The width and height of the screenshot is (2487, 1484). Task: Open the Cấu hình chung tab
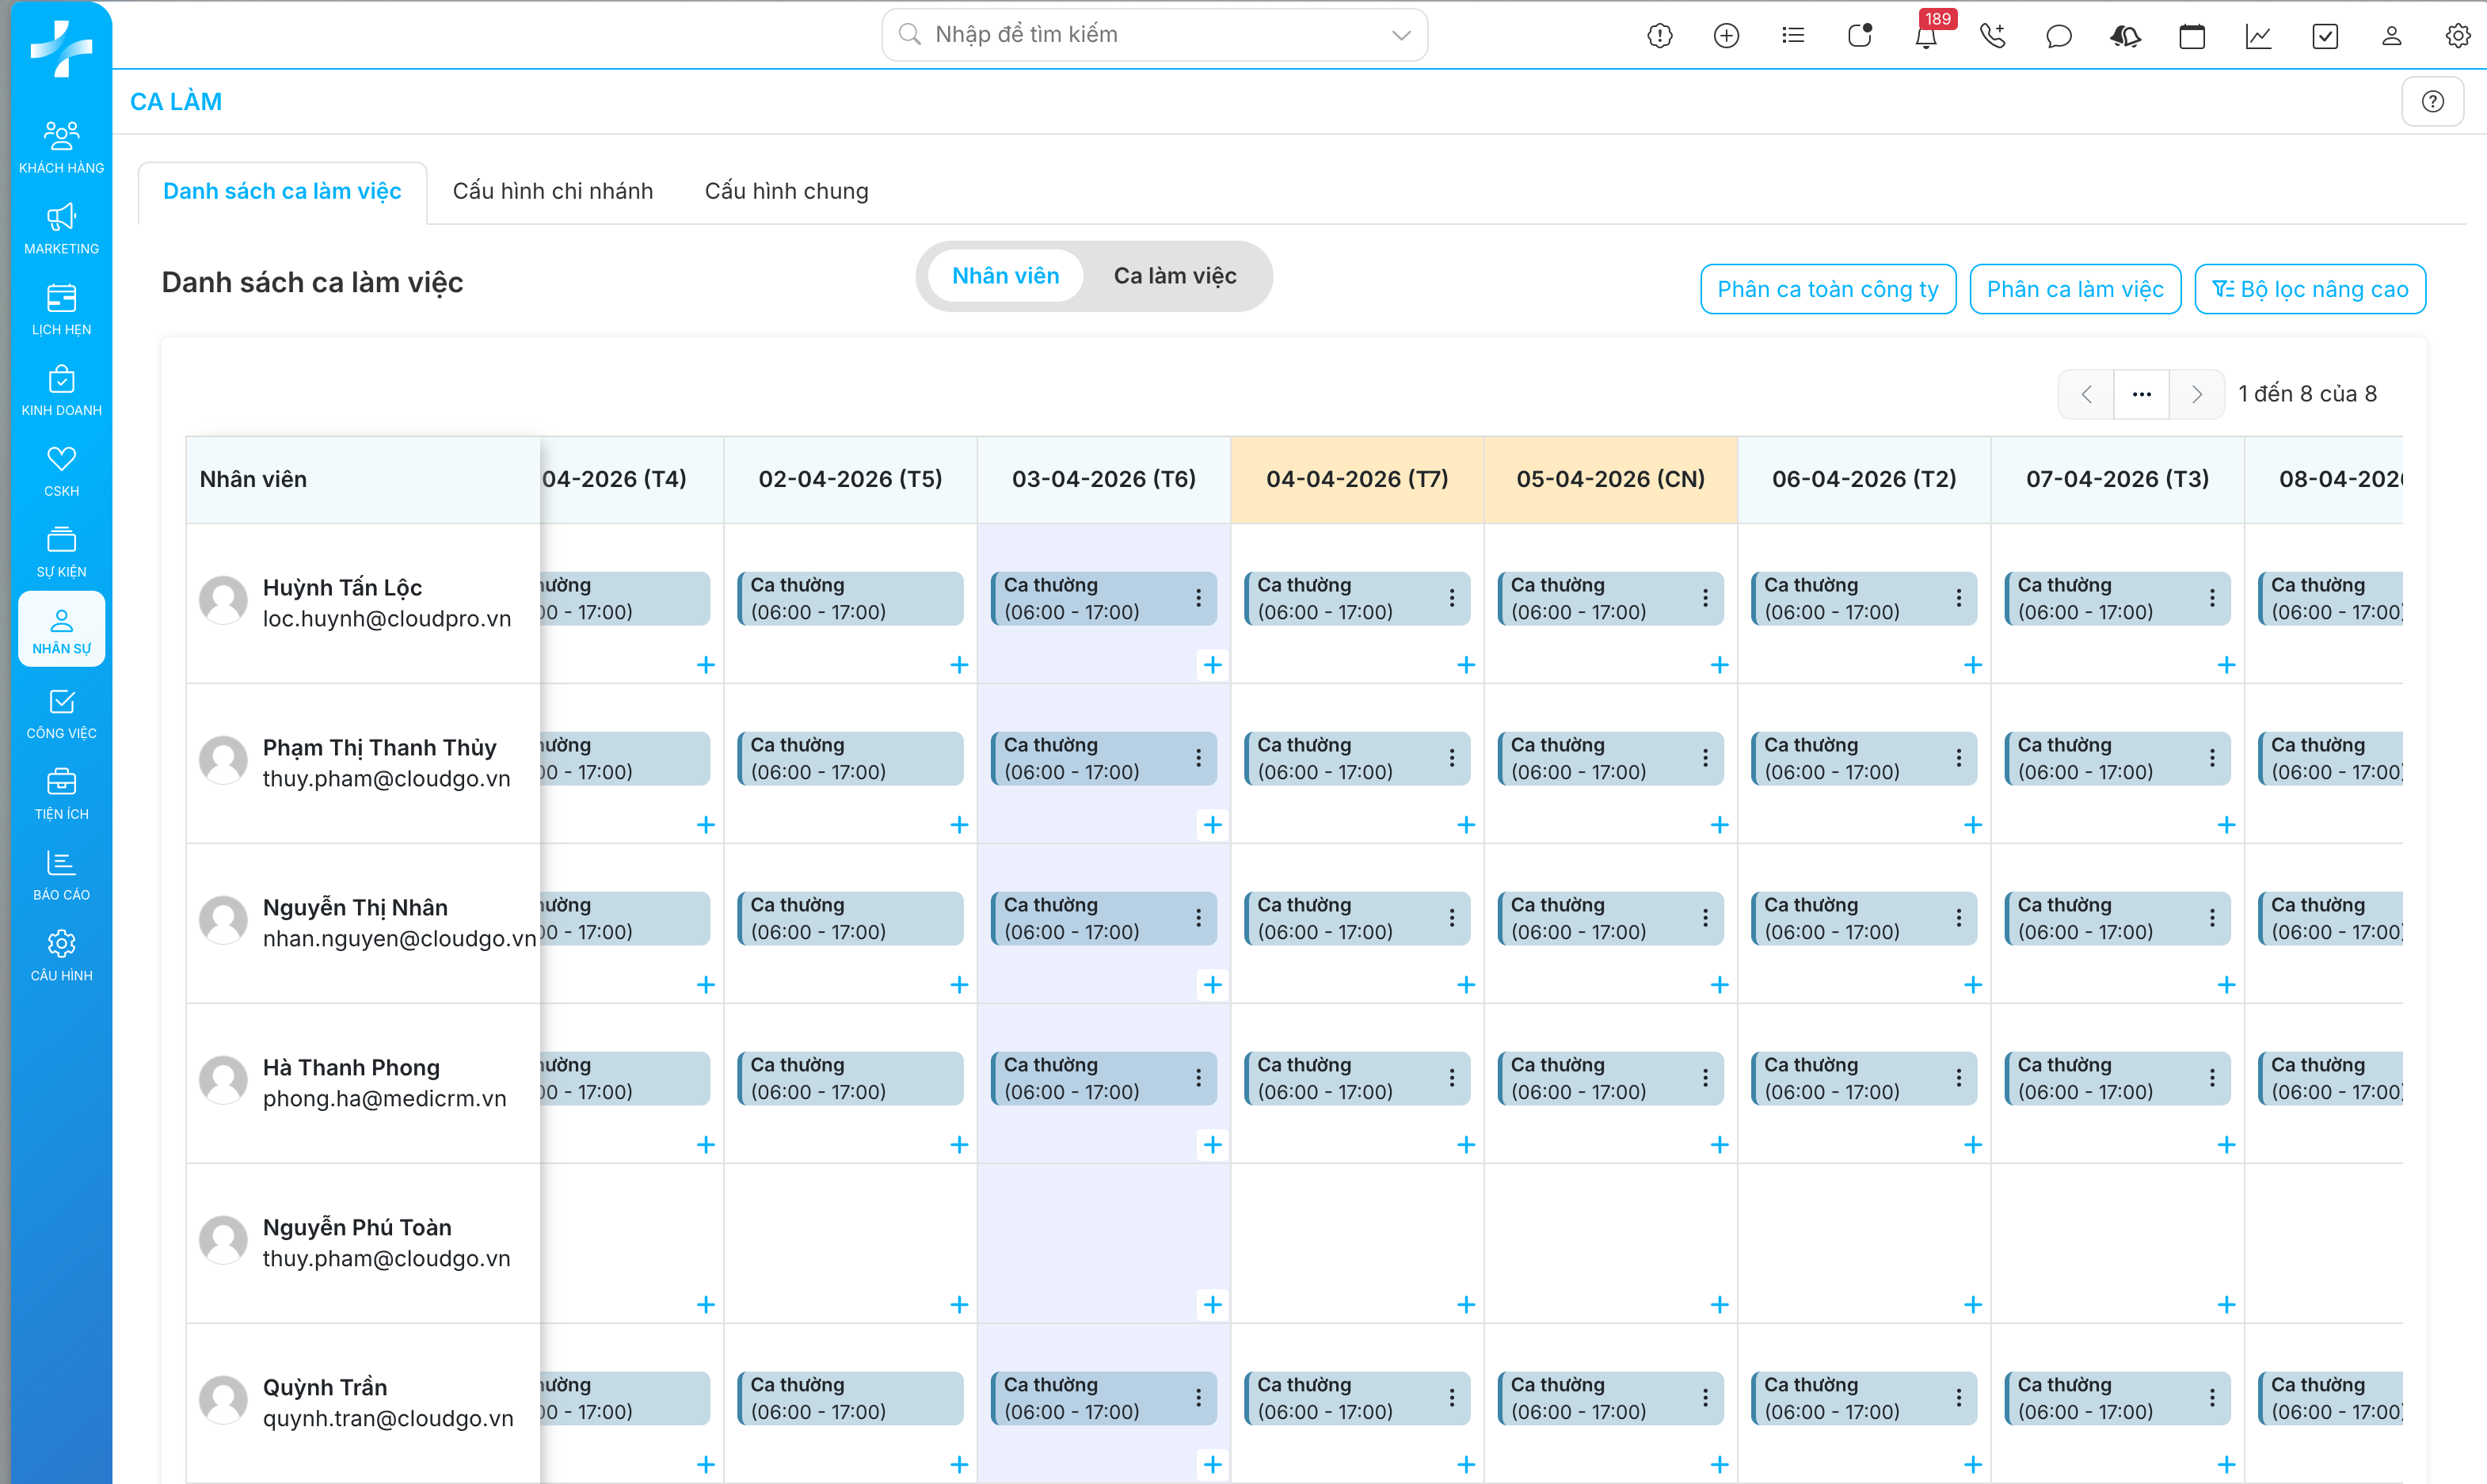pyautogui.click(x=786, y=191)
